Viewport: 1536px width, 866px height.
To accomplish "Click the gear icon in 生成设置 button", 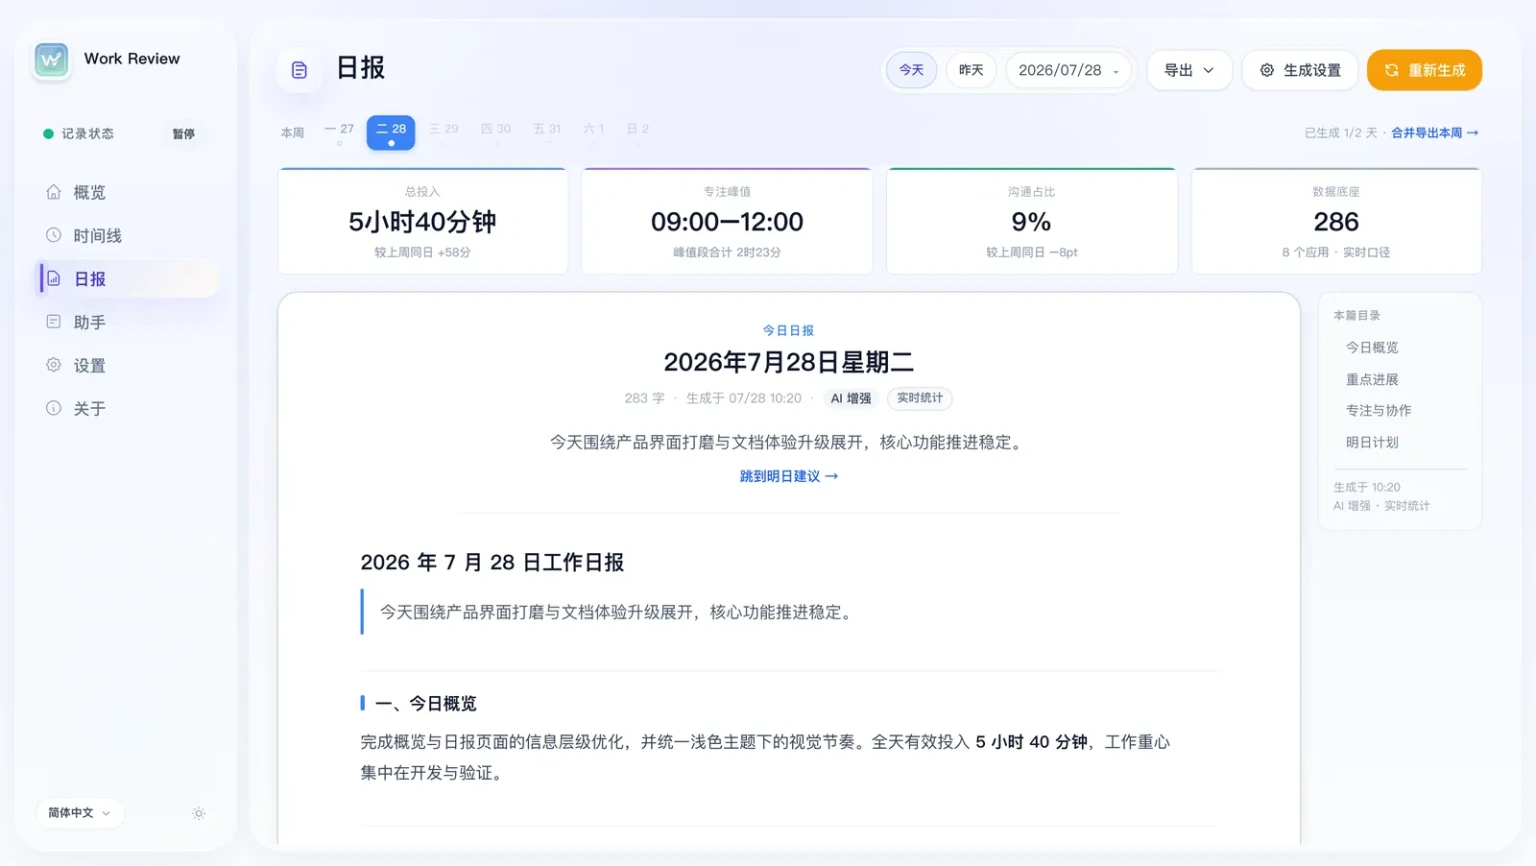I will click(1267, 70).
